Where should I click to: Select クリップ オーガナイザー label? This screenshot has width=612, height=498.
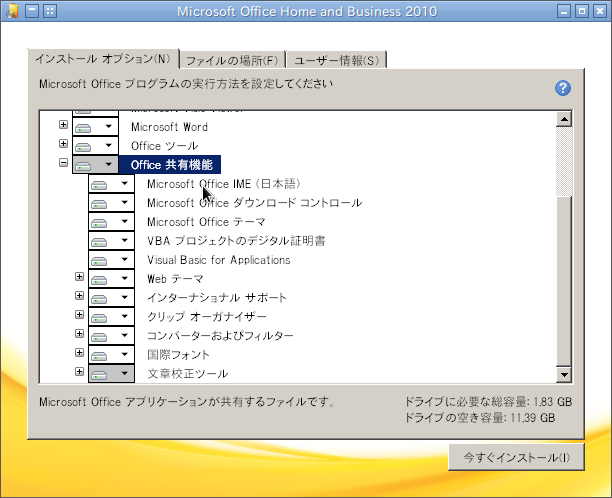[207, 317]
